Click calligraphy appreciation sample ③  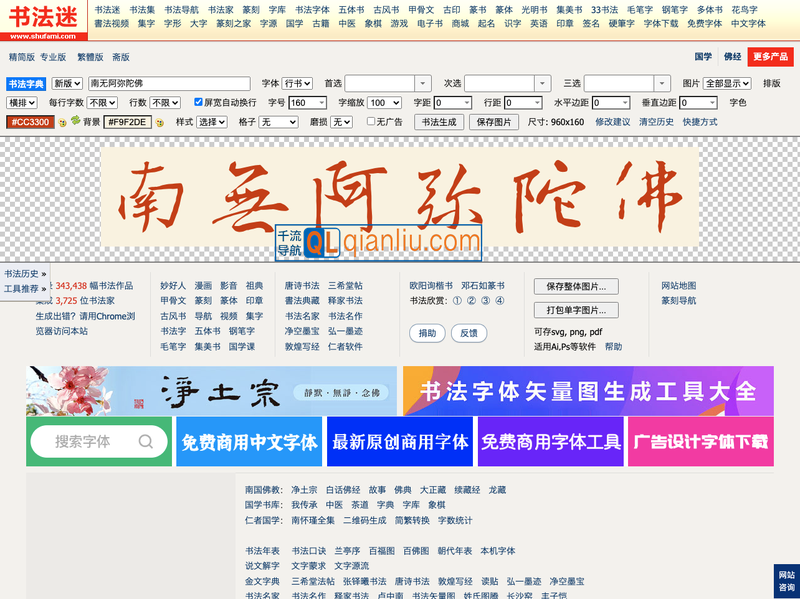[x=485, y=300]
